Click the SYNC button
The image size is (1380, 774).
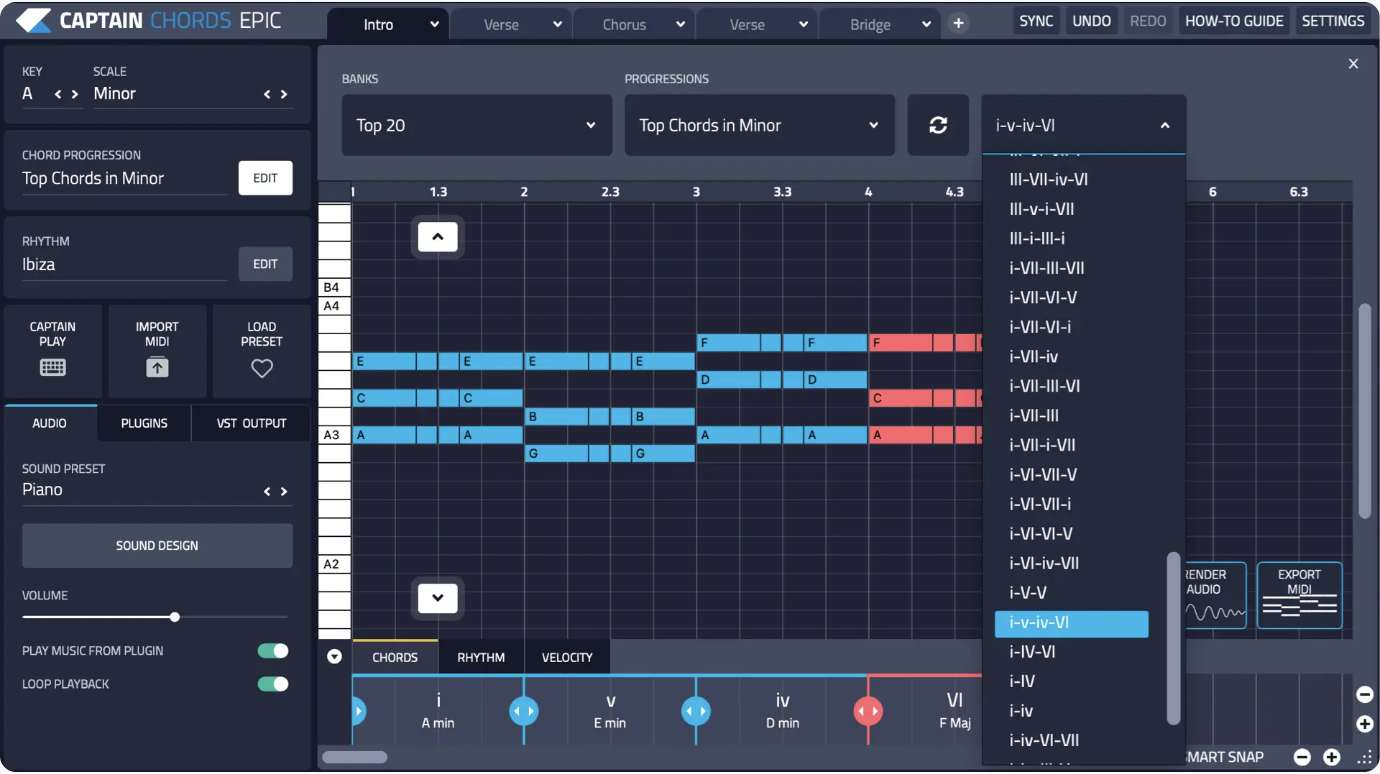tap(1036, 21)
